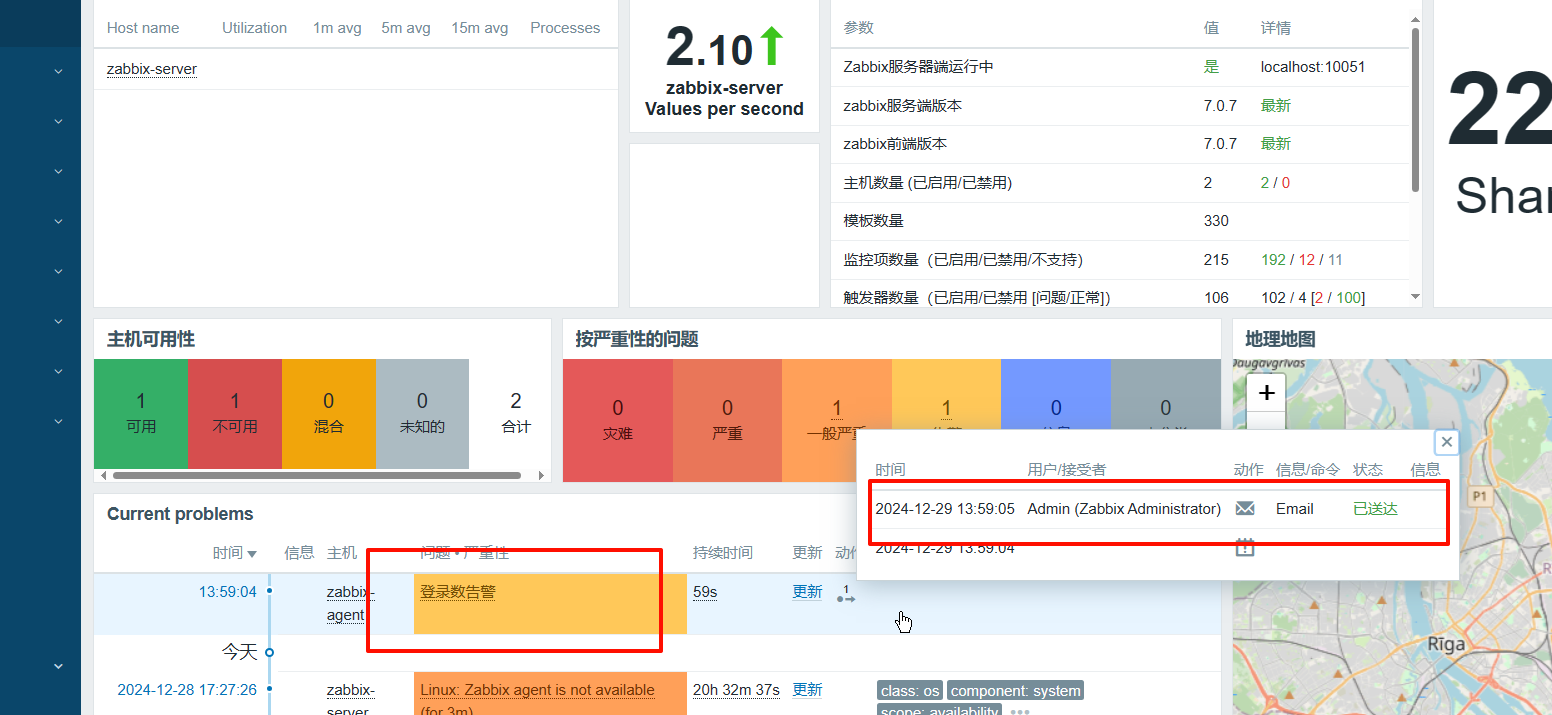Click 更新 for the 登录数告警 problem
Viewport: 1552px width, 715px height.
(x=807, y=591)
